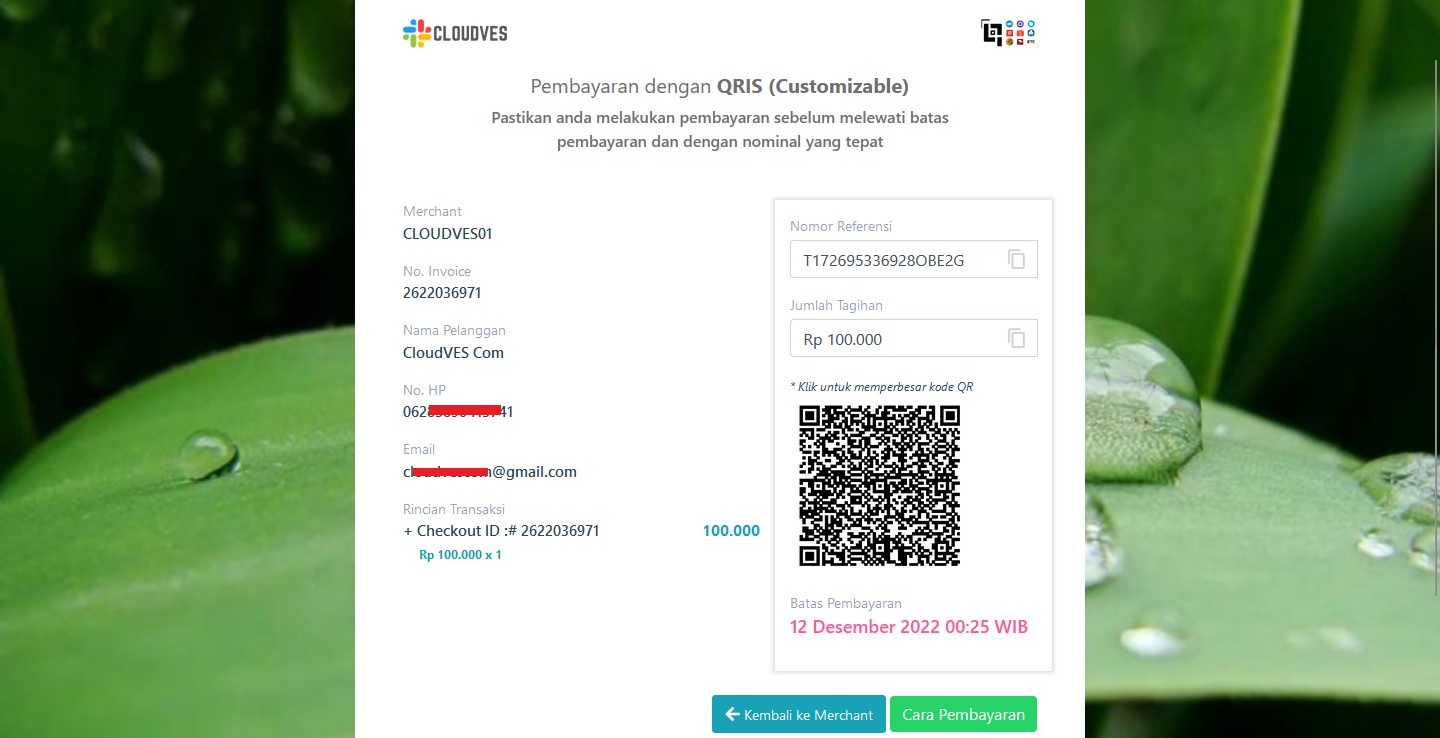Click the left arrow icon on Kembali button

coord(732,714)
